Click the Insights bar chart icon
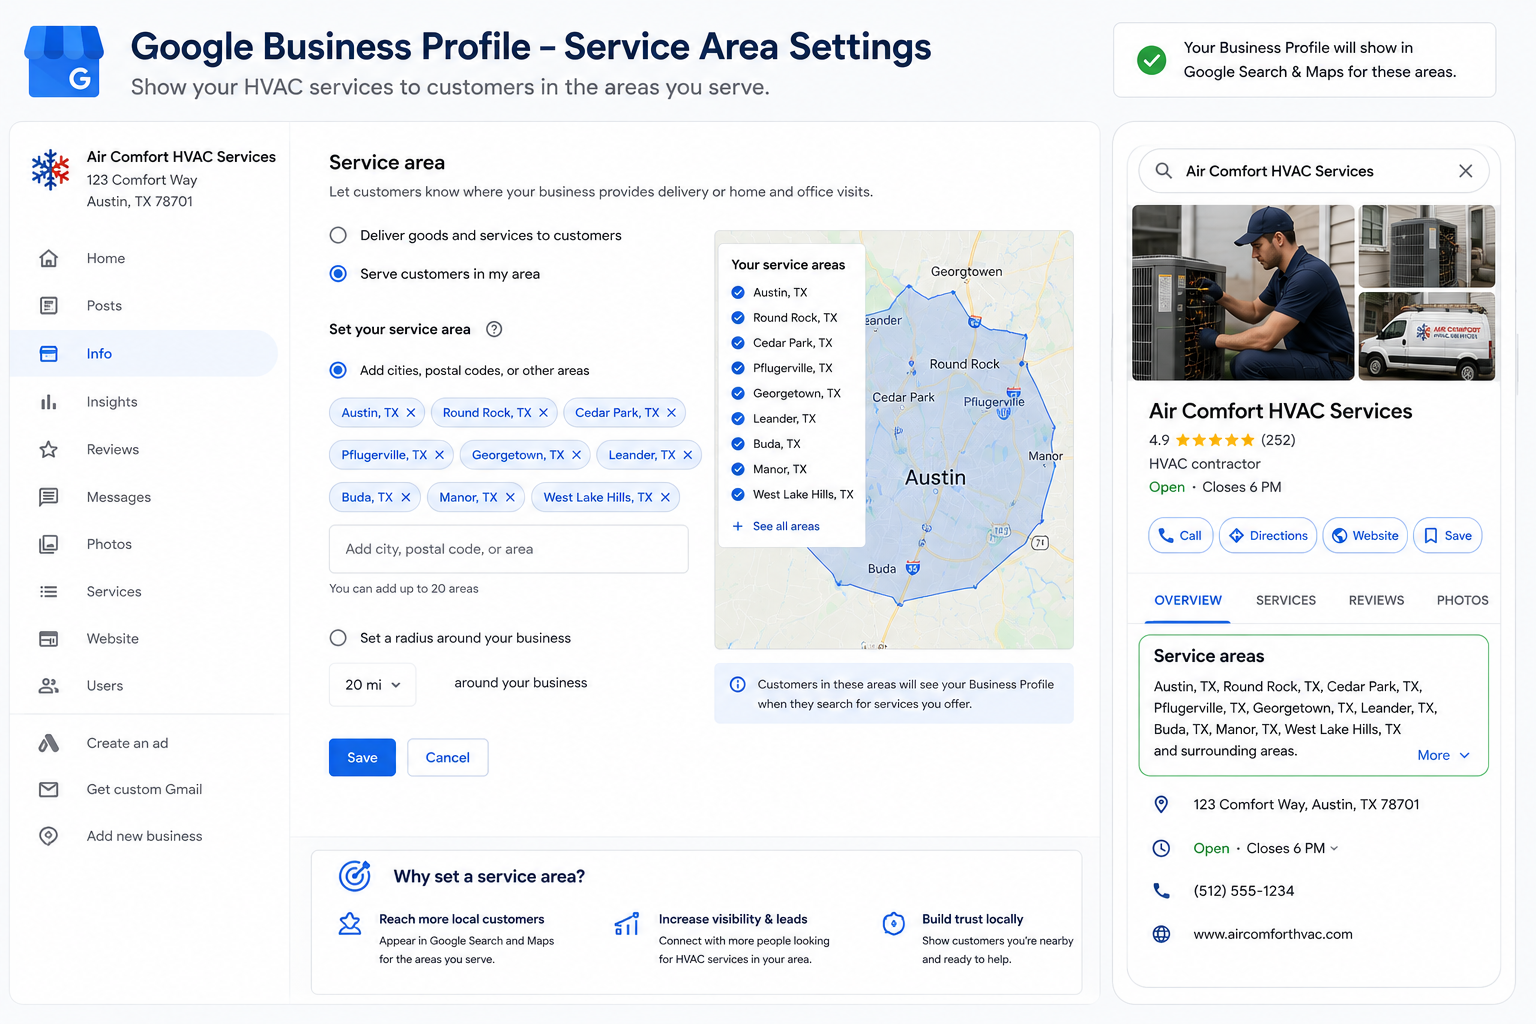Image resolution: width=1536 pixels, height=1024 pixels. [x=48, y=401]
